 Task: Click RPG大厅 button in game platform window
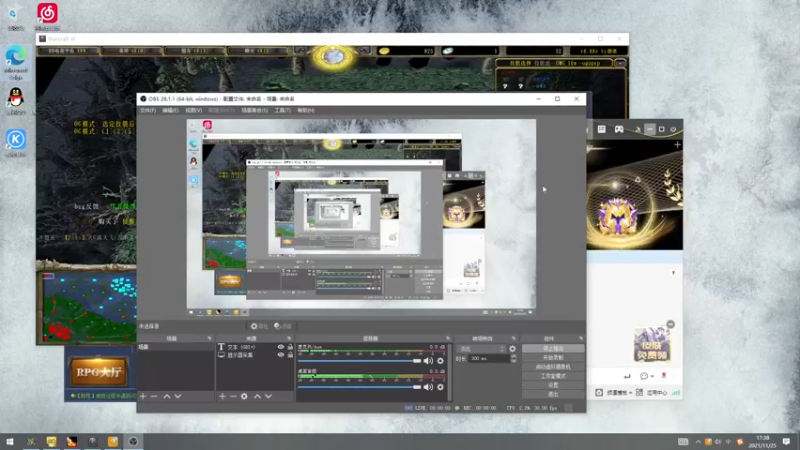(98, 372)
